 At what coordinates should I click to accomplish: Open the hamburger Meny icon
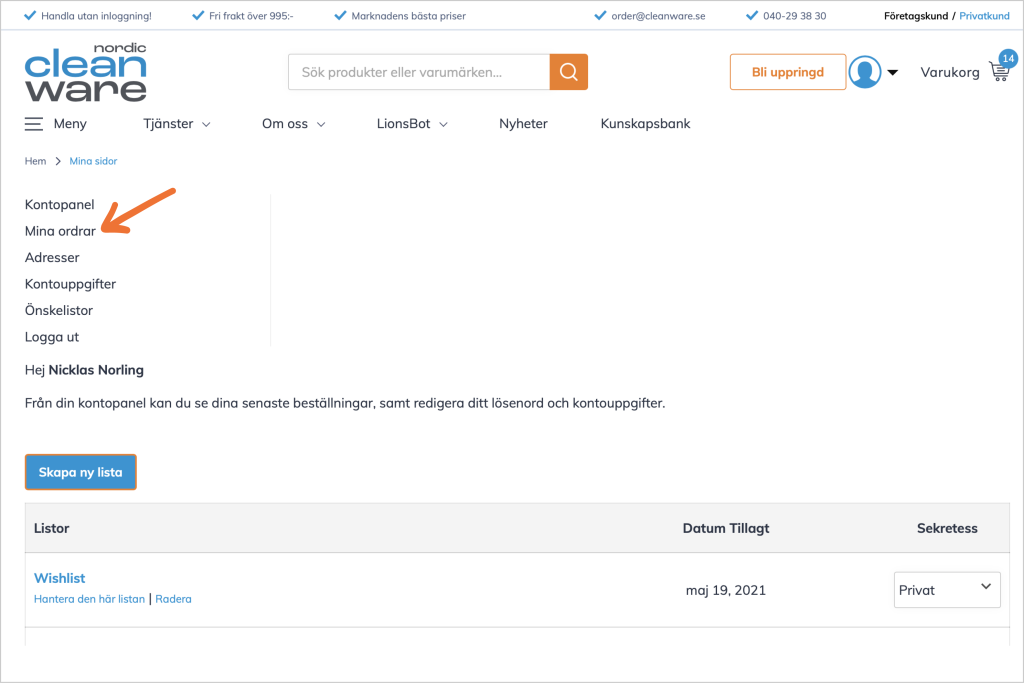tap(34, 124)
